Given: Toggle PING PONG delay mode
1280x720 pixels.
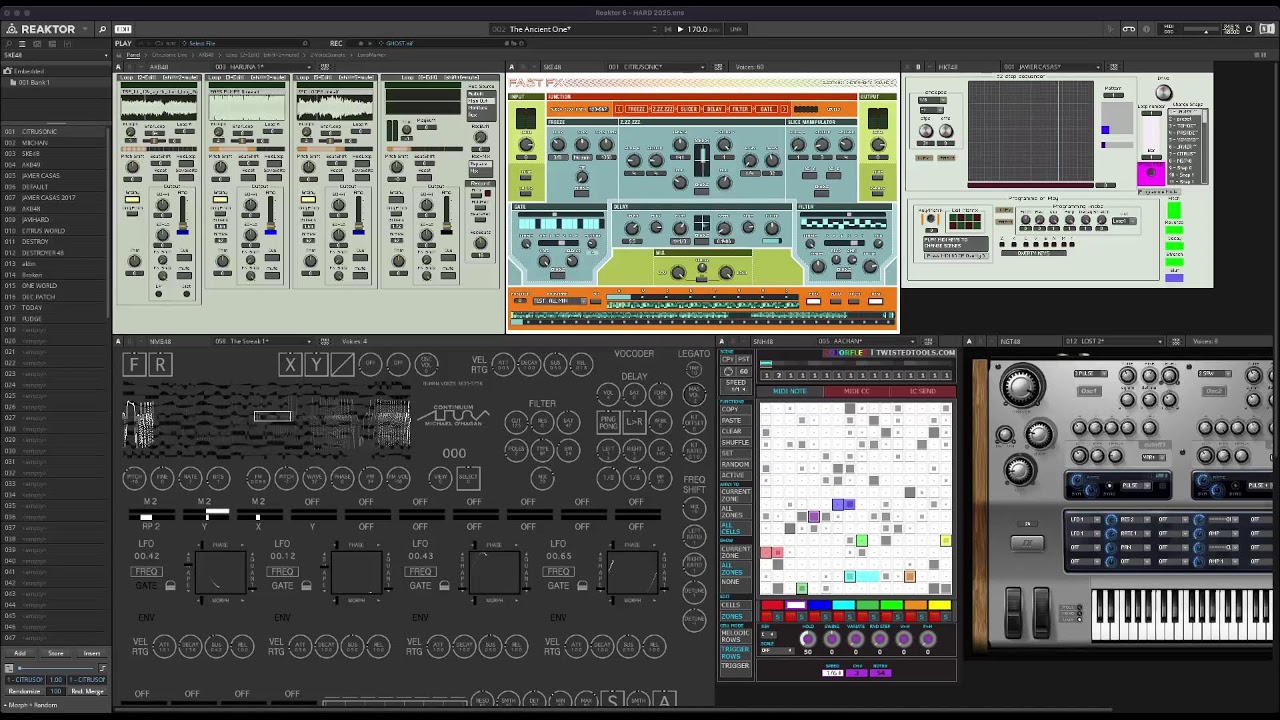Looking at the screenshot, I should click(x=608, y=423).
